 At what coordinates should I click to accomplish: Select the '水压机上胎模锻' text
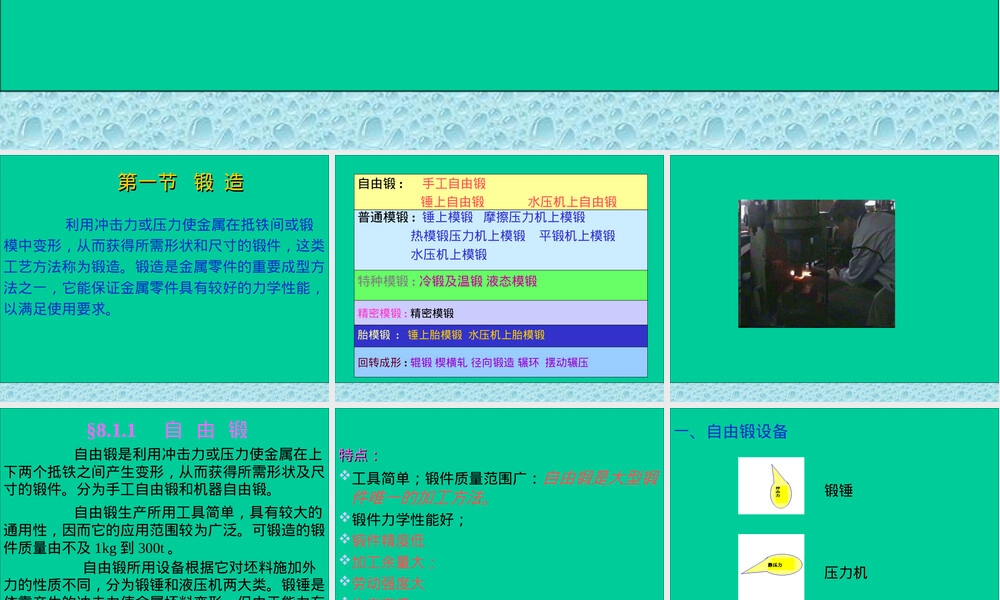[506, 335]
